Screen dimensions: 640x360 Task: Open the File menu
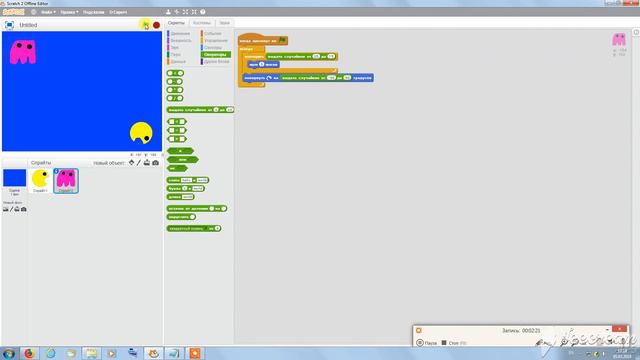pos(48,12)
